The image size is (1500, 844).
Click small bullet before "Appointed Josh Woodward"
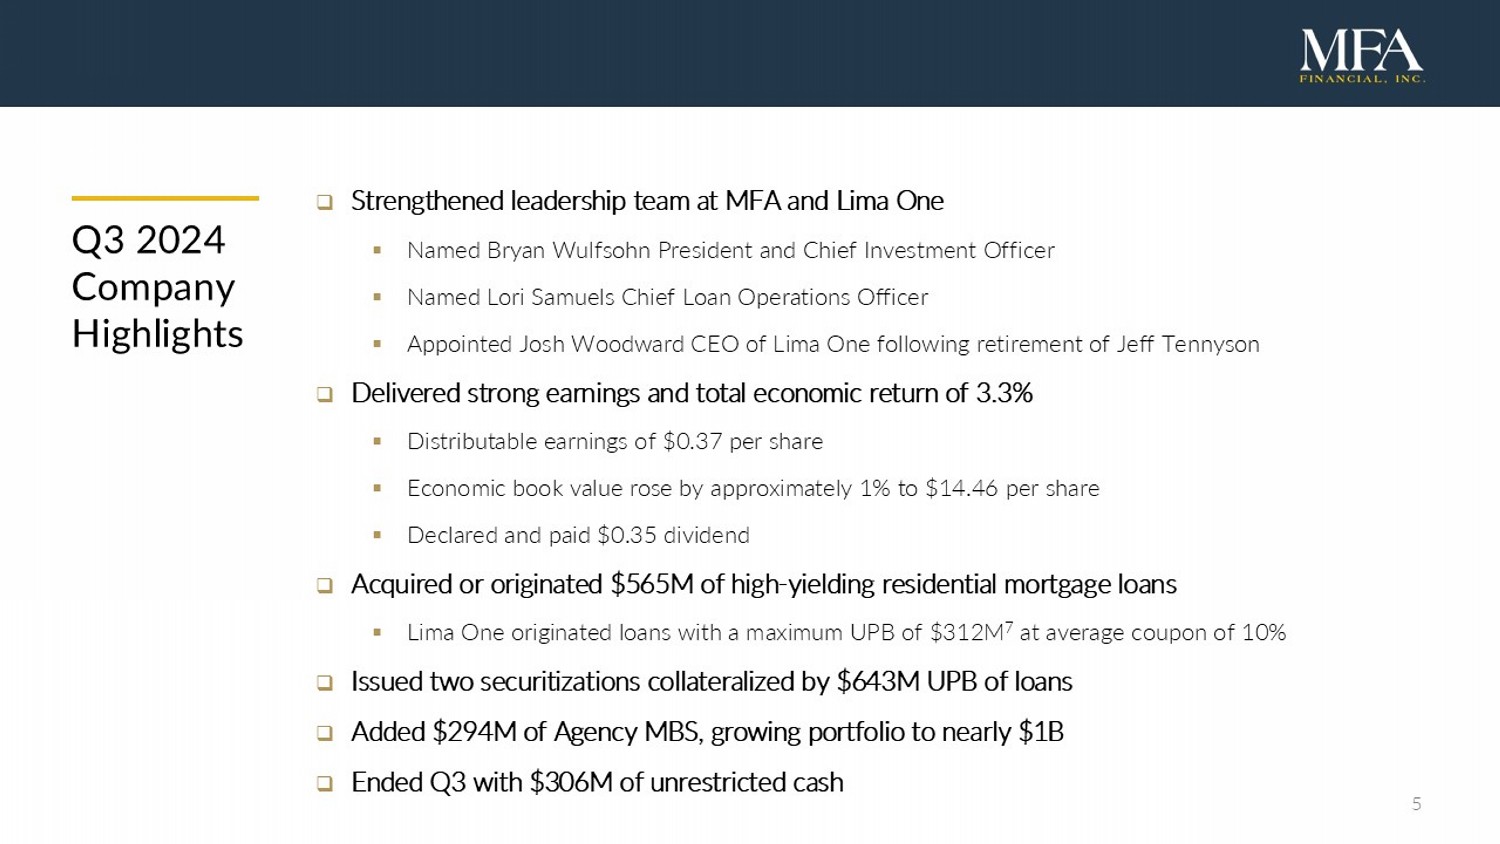click(x=377, y=344)
